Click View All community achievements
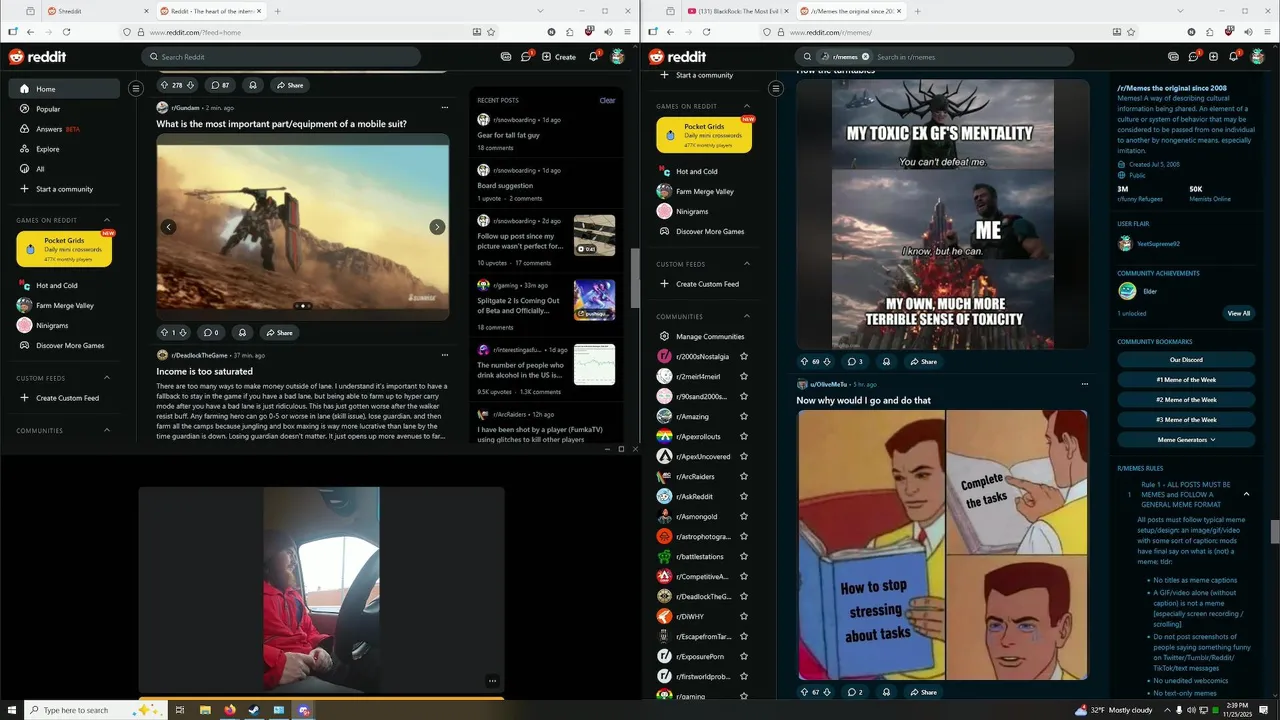The image size is (1280, 720). click(1239, 313)
